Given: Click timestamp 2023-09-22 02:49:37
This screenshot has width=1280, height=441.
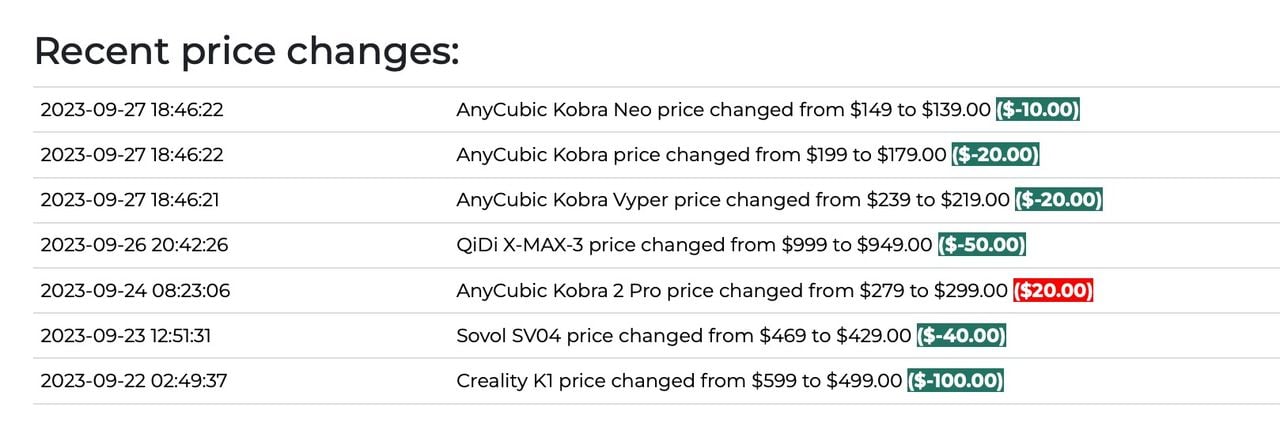Looking at the screenshot, I should coord(132,380).
